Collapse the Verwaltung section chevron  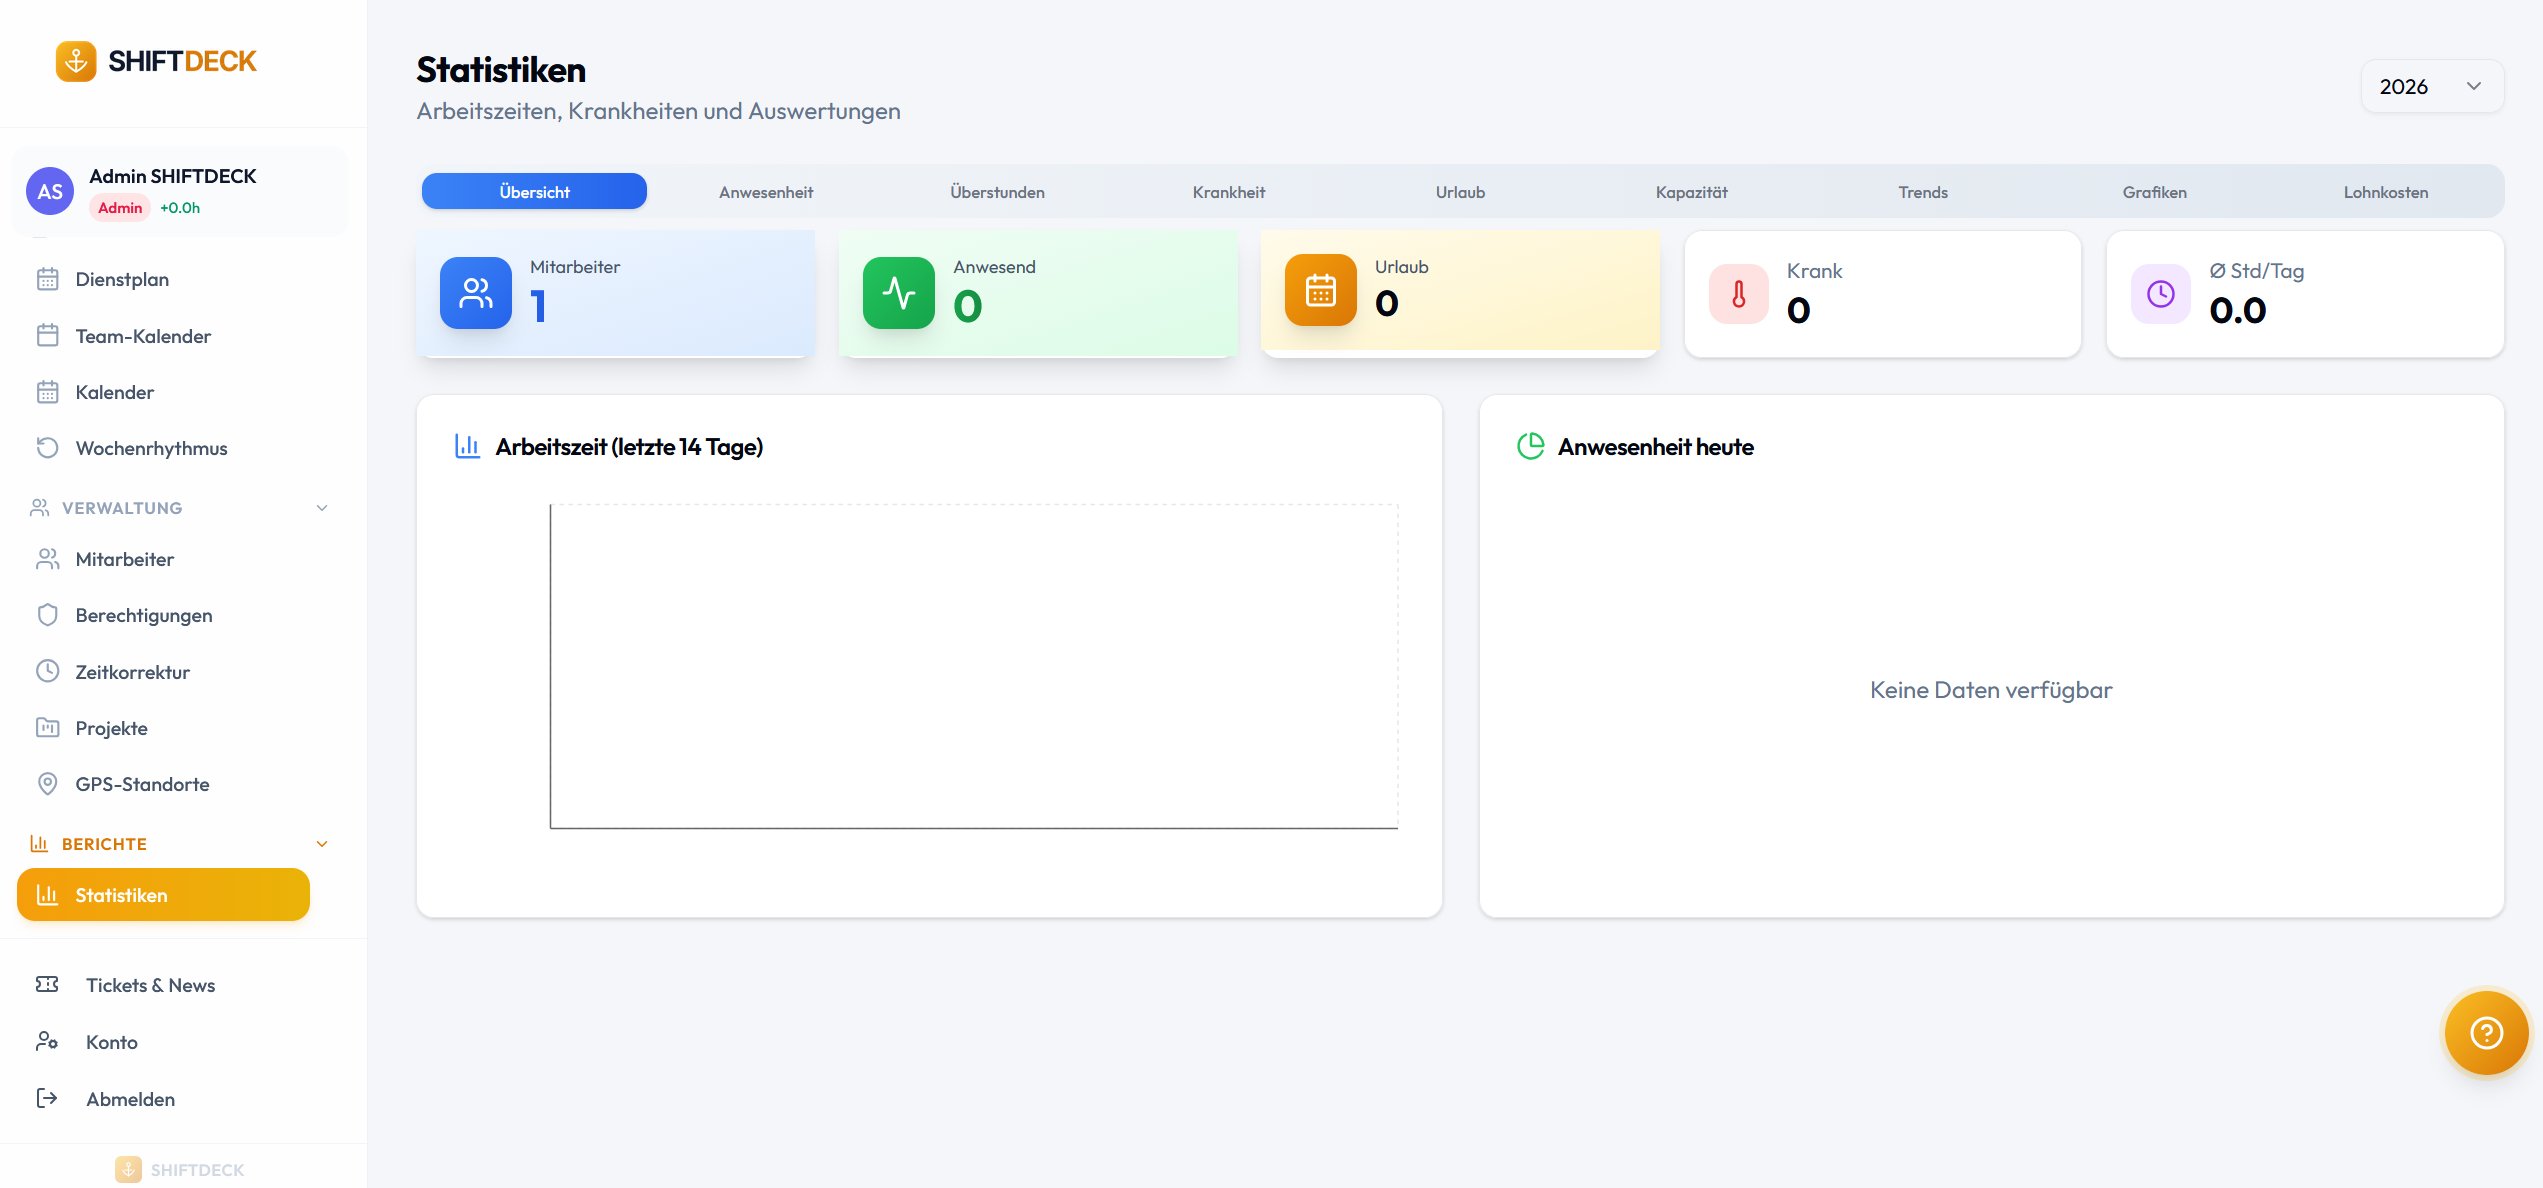click(x=322, y=508)
